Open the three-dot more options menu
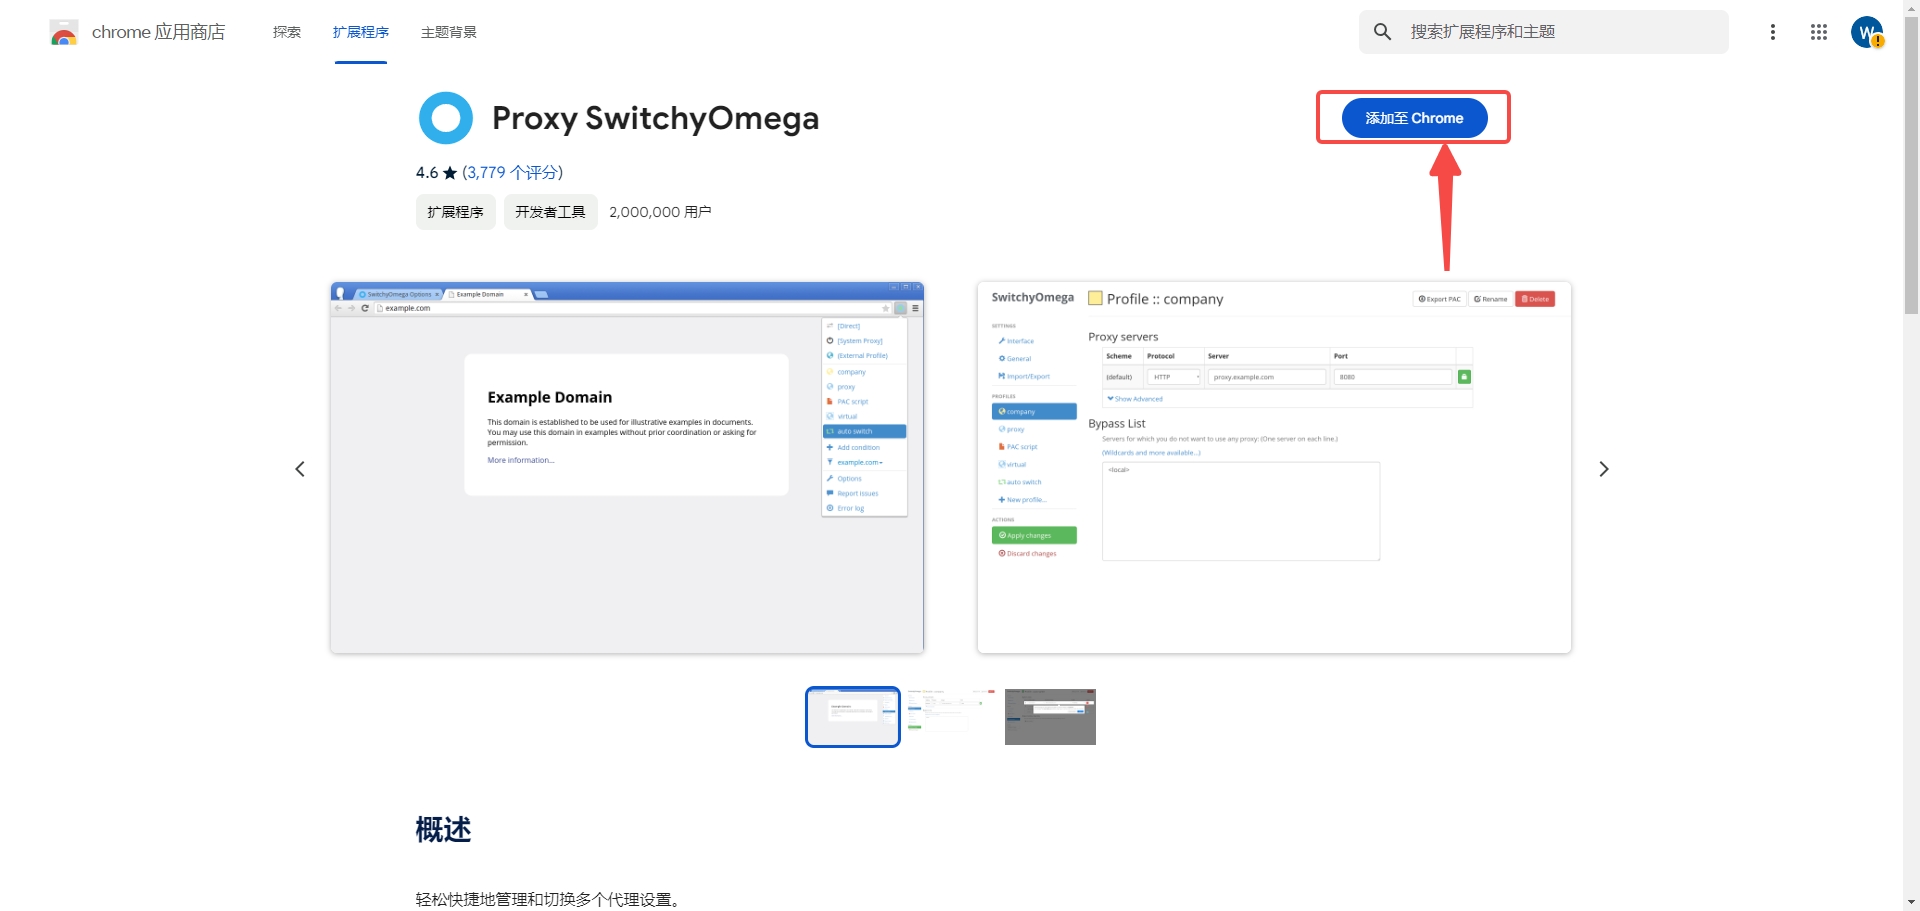Image resolution: width=1920 pixels, height=911 pixels. [1773, 32]
